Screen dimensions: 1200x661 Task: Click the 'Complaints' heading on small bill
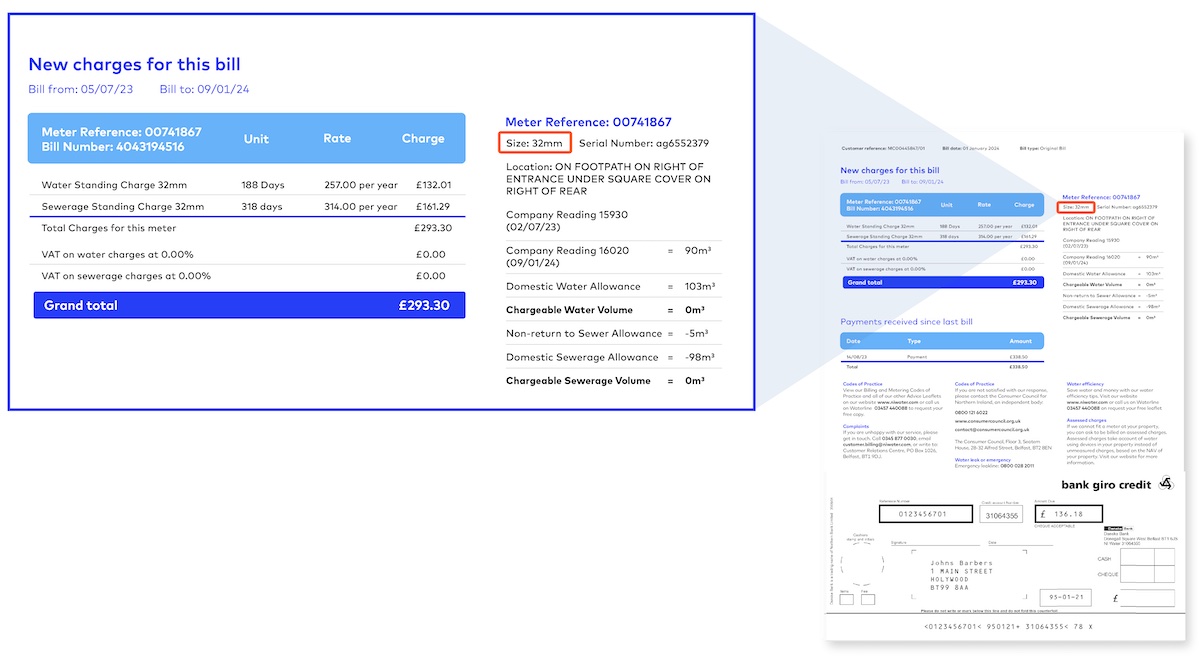click(x=856, y=426)
